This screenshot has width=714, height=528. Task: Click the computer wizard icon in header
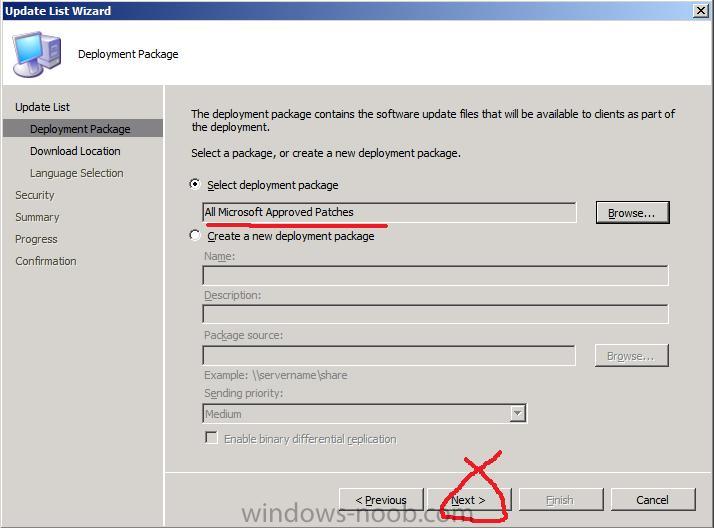click(x=36, y=54)
